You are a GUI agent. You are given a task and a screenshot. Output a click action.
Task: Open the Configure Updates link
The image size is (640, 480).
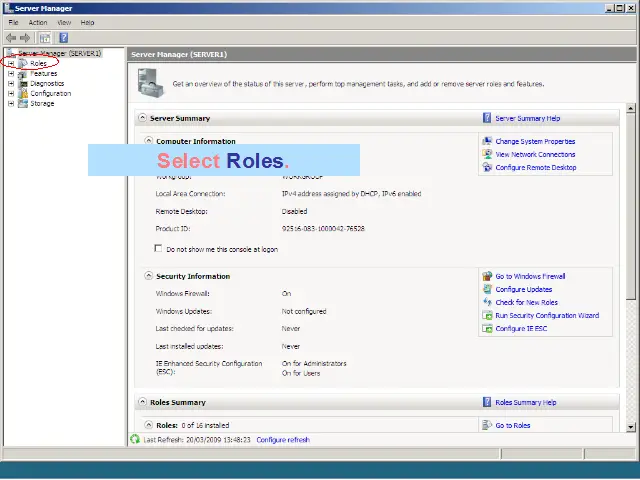pyautogui.click(x=524, y=289)
